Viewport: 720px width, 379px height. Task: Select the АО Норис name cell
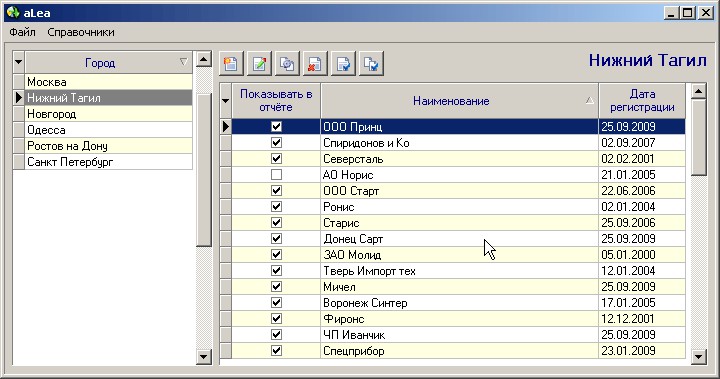(x=459, y=175)
